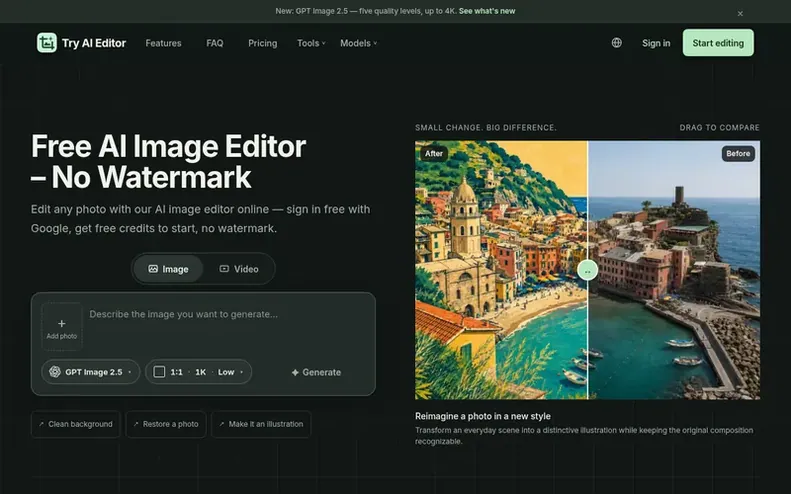Click the SMALL CHANGE. BIG DIFFERENCE. caption
791x494 pixels.
(486, 128)
